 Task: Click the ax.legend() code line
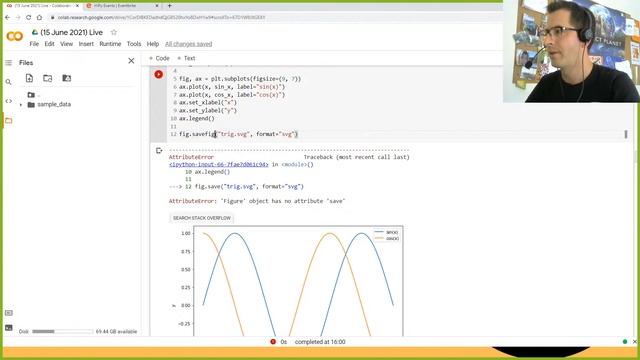click(197, 118)
